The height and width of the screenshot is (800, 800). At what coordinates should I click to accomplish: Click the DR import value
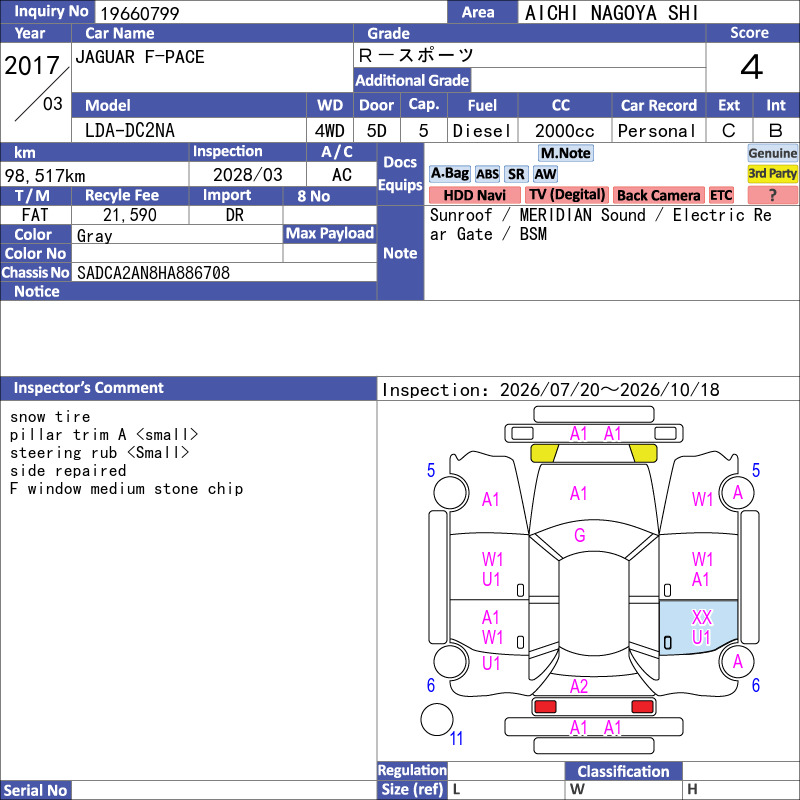(x=235, y=215)
